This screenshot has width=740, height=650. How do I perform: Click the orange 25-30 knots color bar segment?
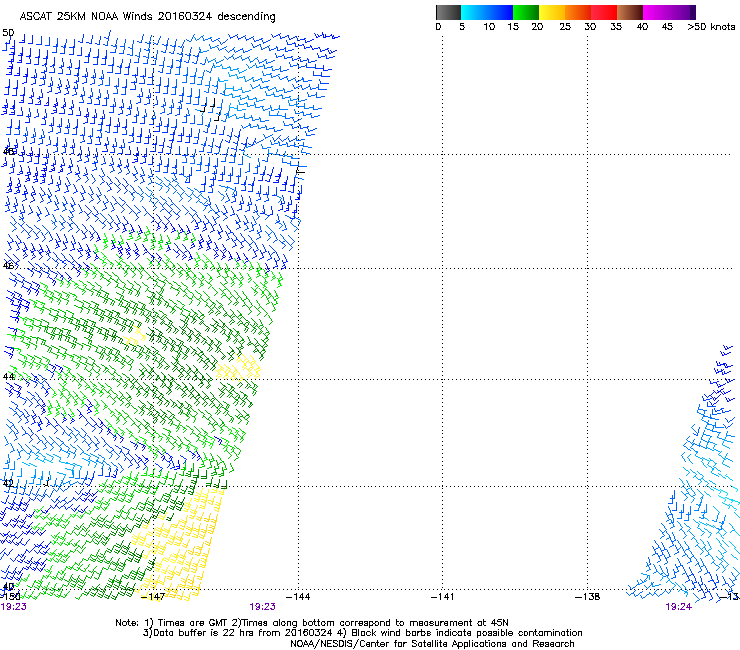(578, 12)
